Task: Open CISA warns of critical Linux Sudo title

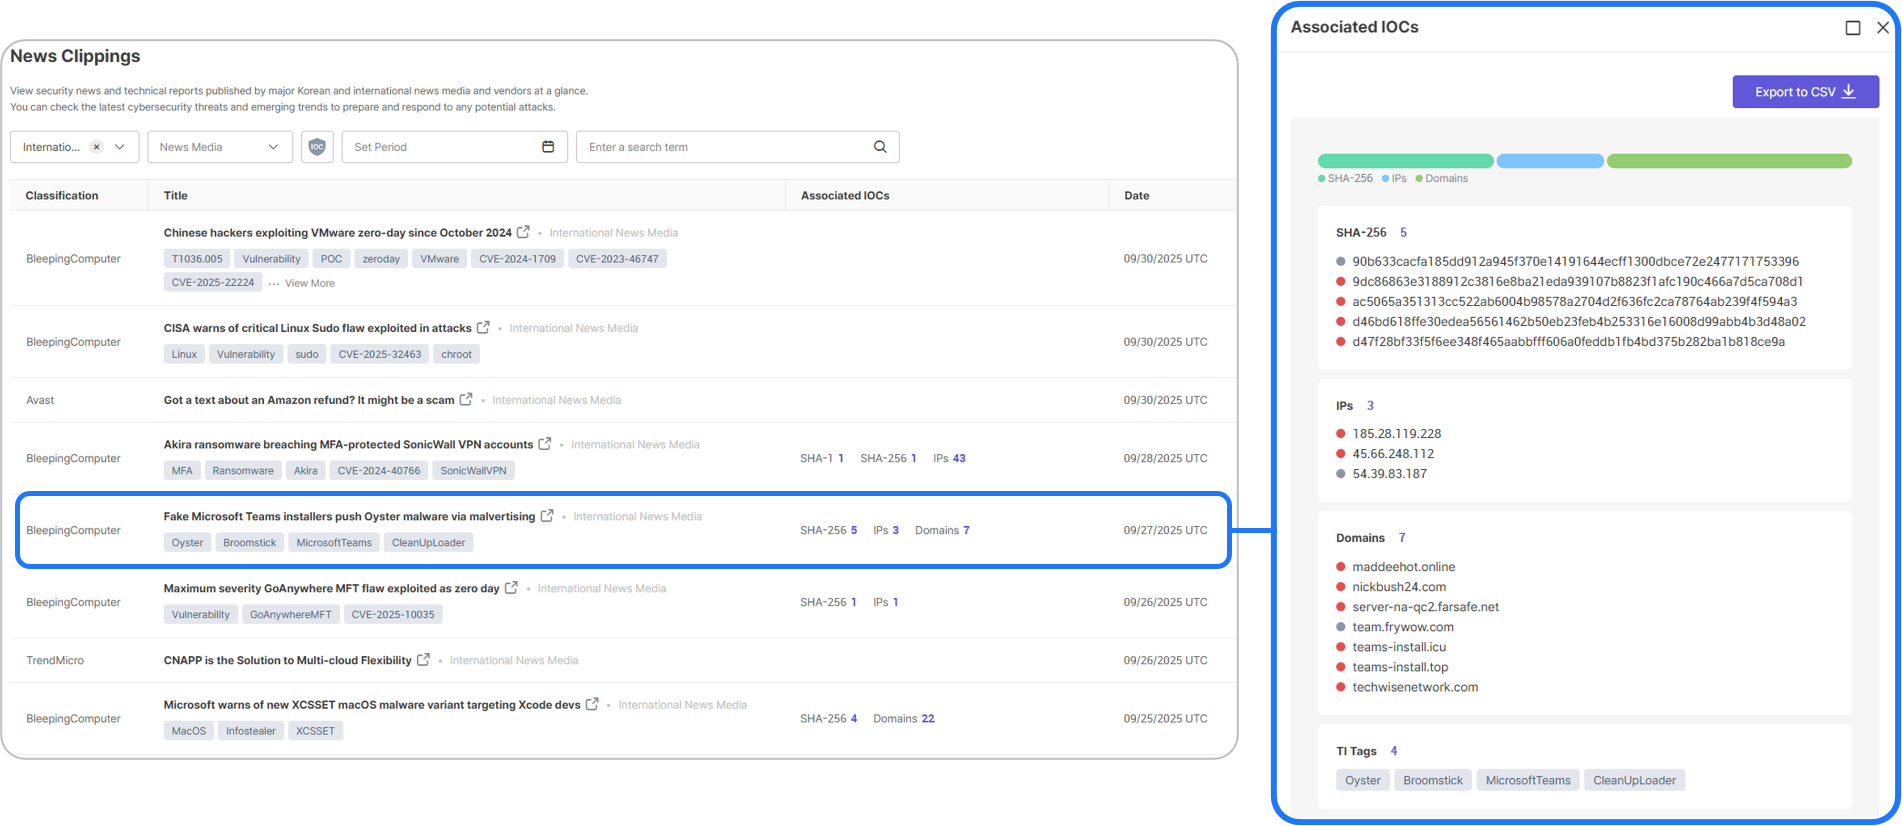Action: pos(318,328)
